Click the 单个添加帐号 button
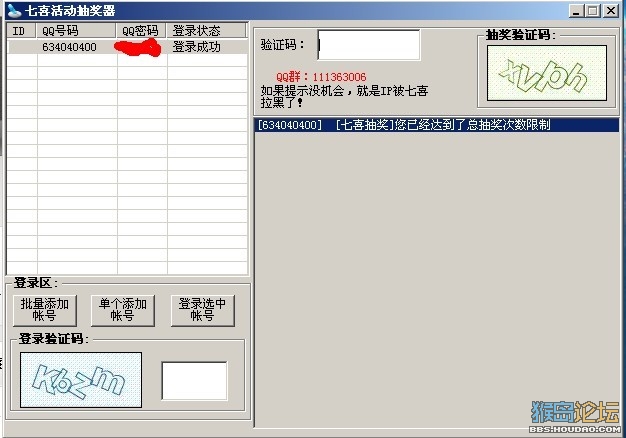The height and width of the screenshot is (438, 626). [123, 310]
